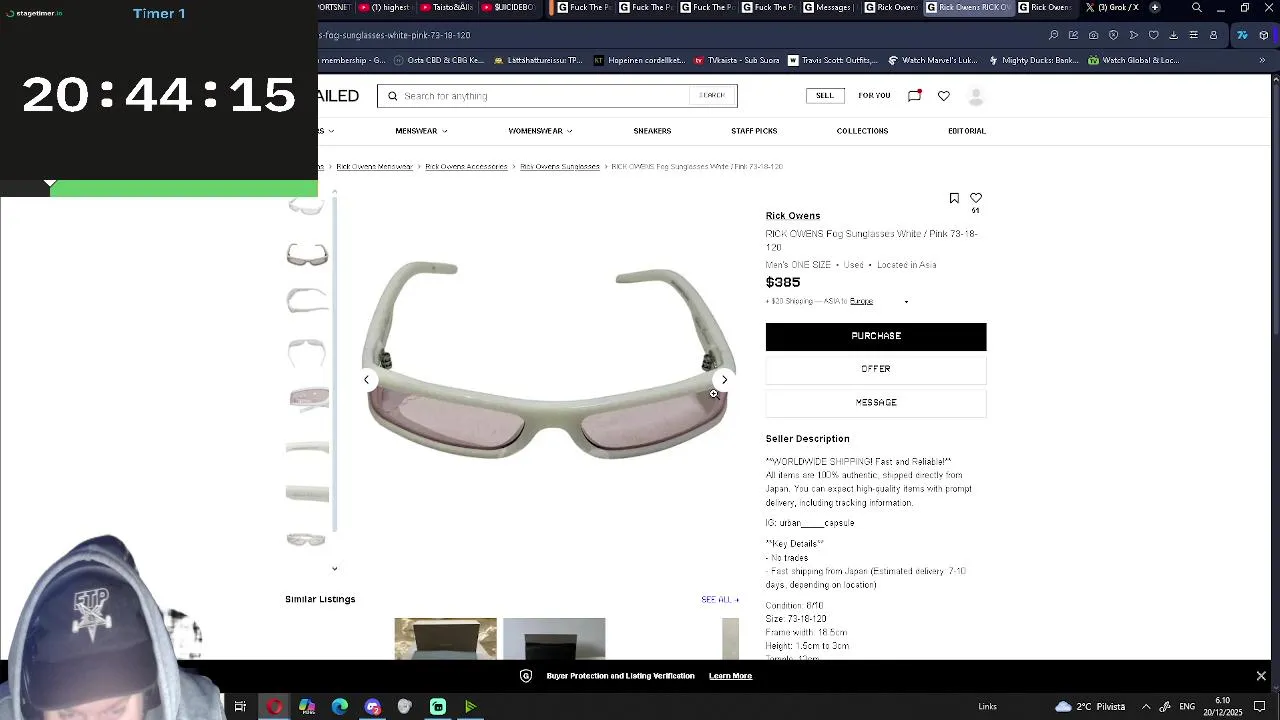Open the Collections menu item
Image resolution: width=1280 pixels, height=720 pixels.
coord(862,131)
